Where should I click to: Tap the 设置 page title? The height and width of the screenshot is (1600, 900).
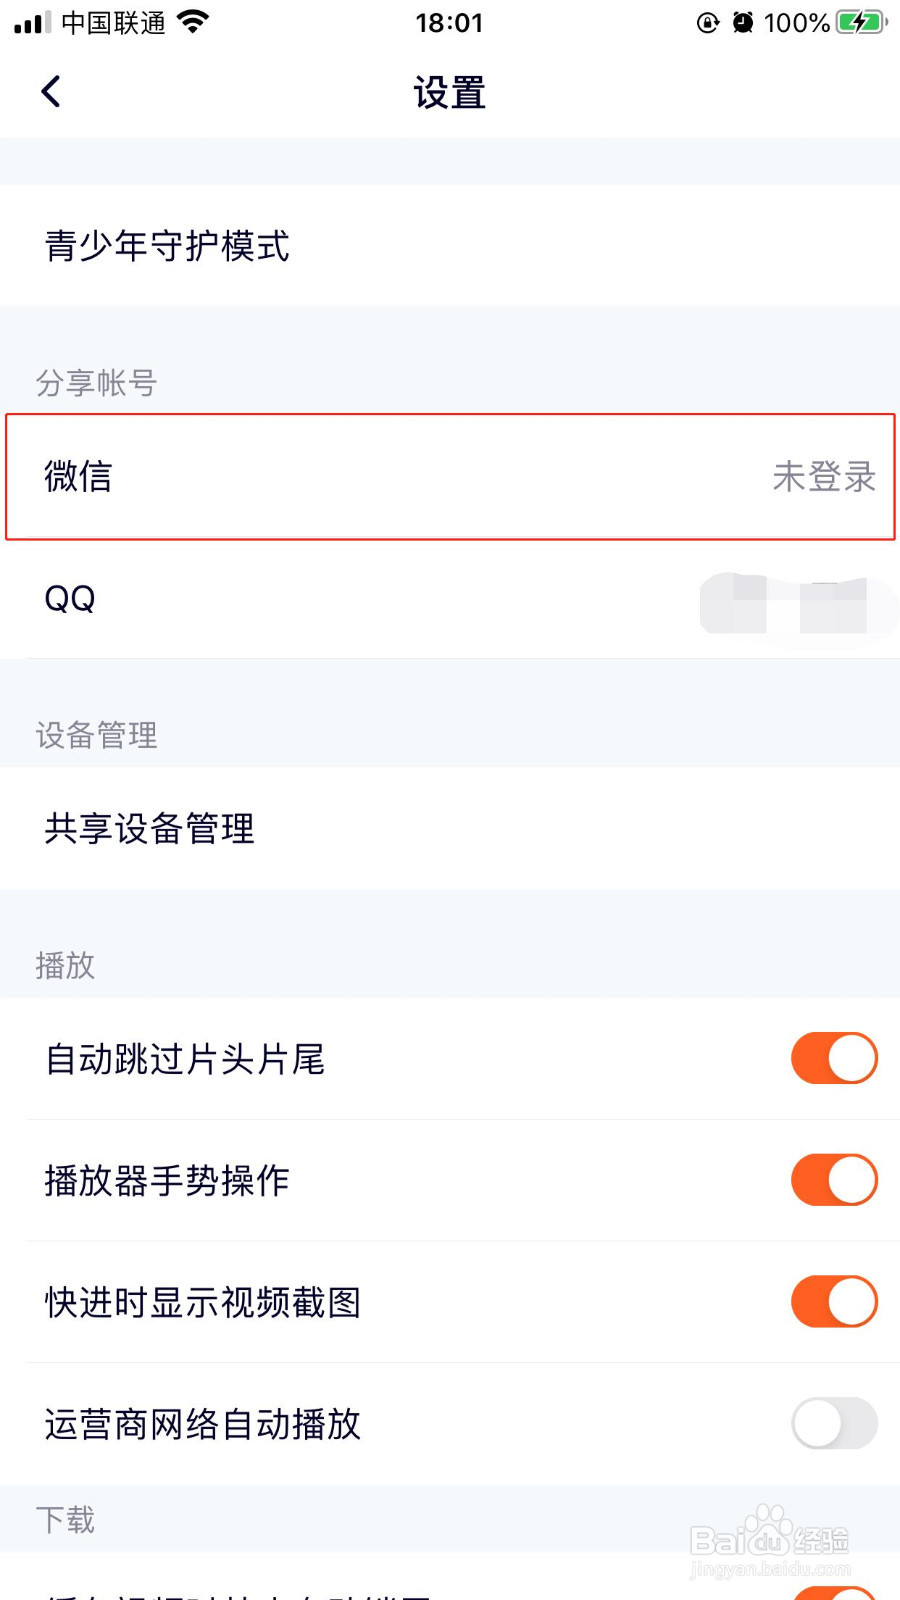point(450,92)
